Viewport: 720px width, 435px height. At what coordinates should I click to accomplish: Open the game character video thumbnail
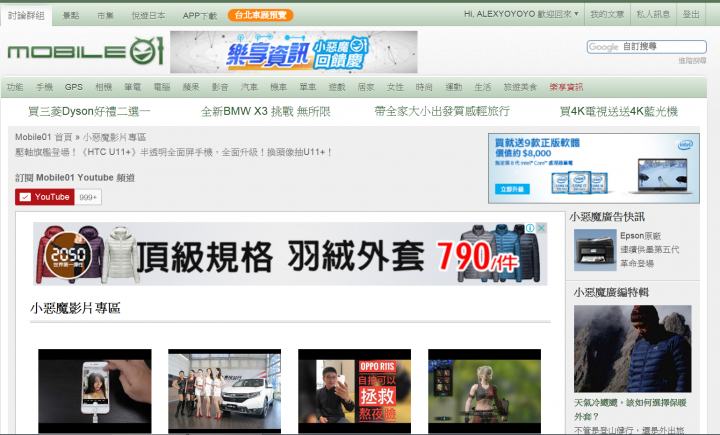[484, 391]
